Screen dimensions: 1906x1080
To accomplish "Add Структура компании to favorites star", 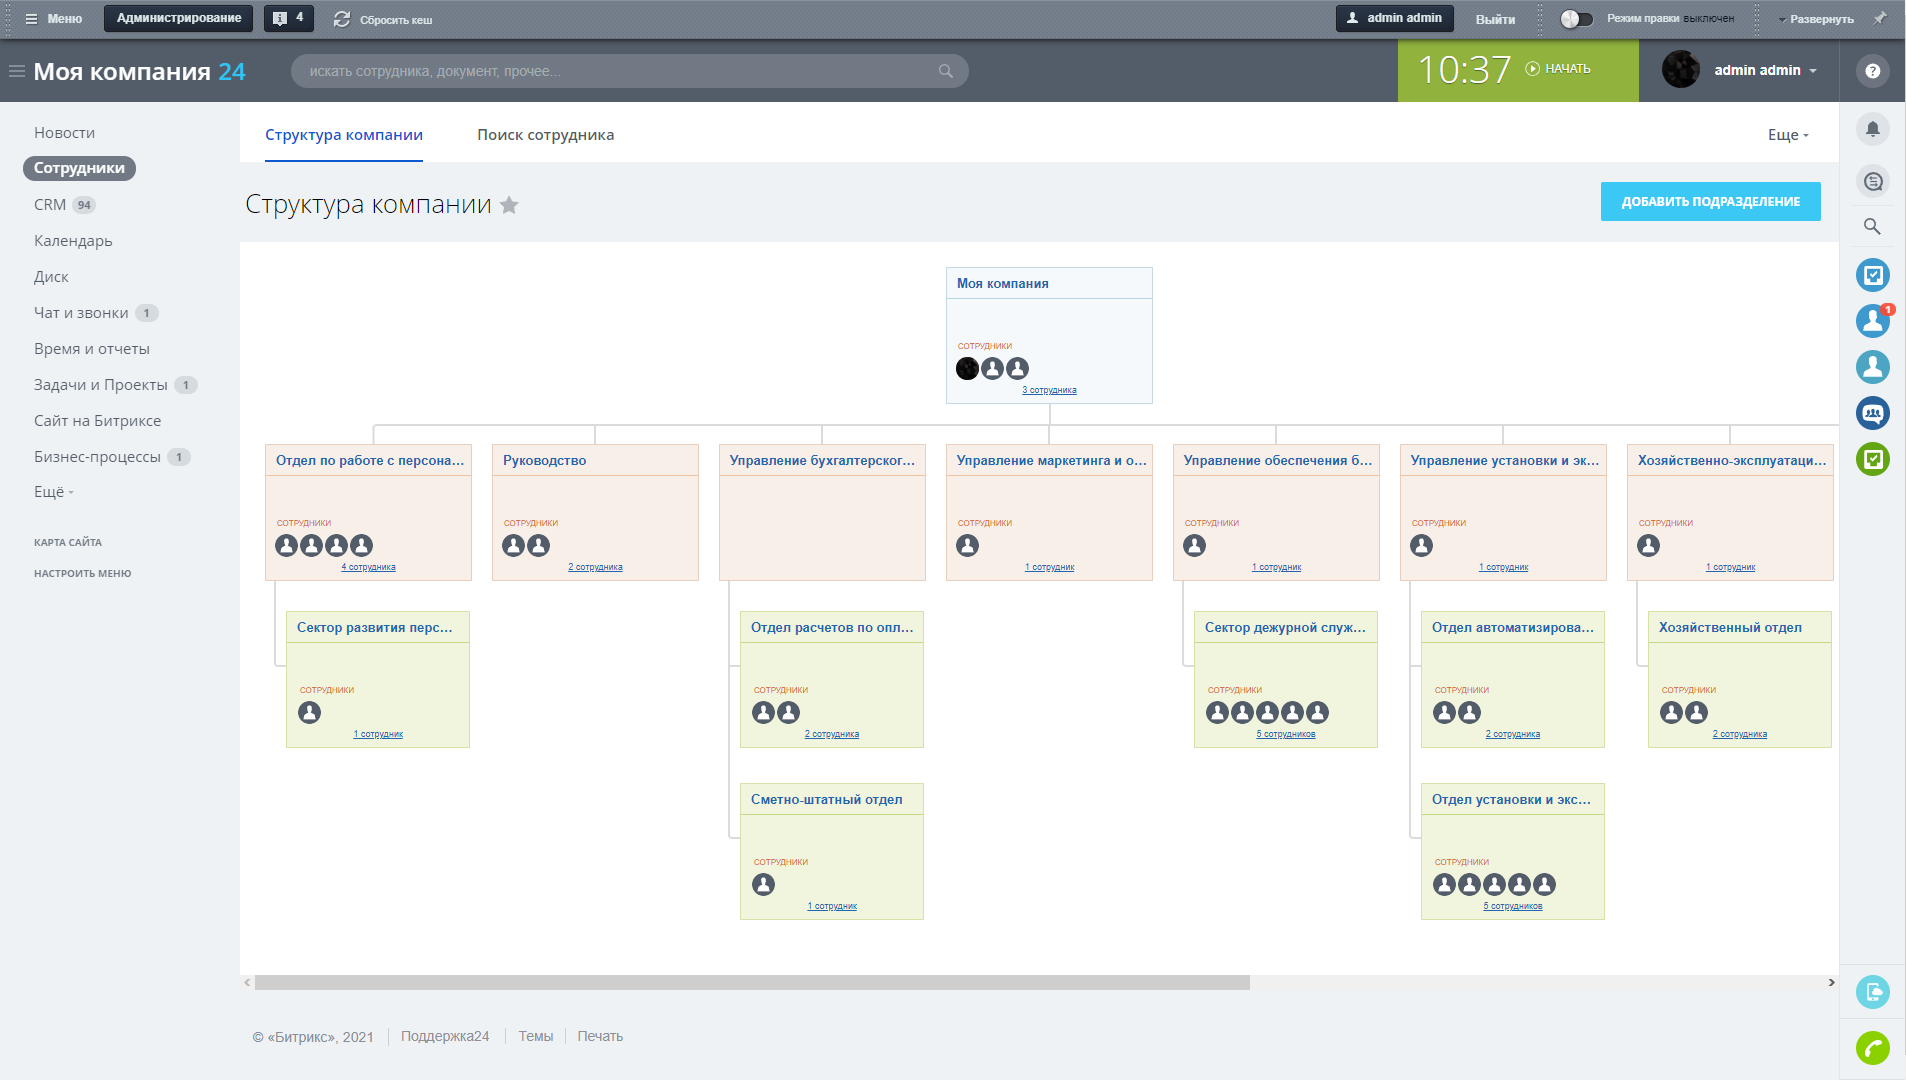I will pyautogui.click(x=509, y=205).
